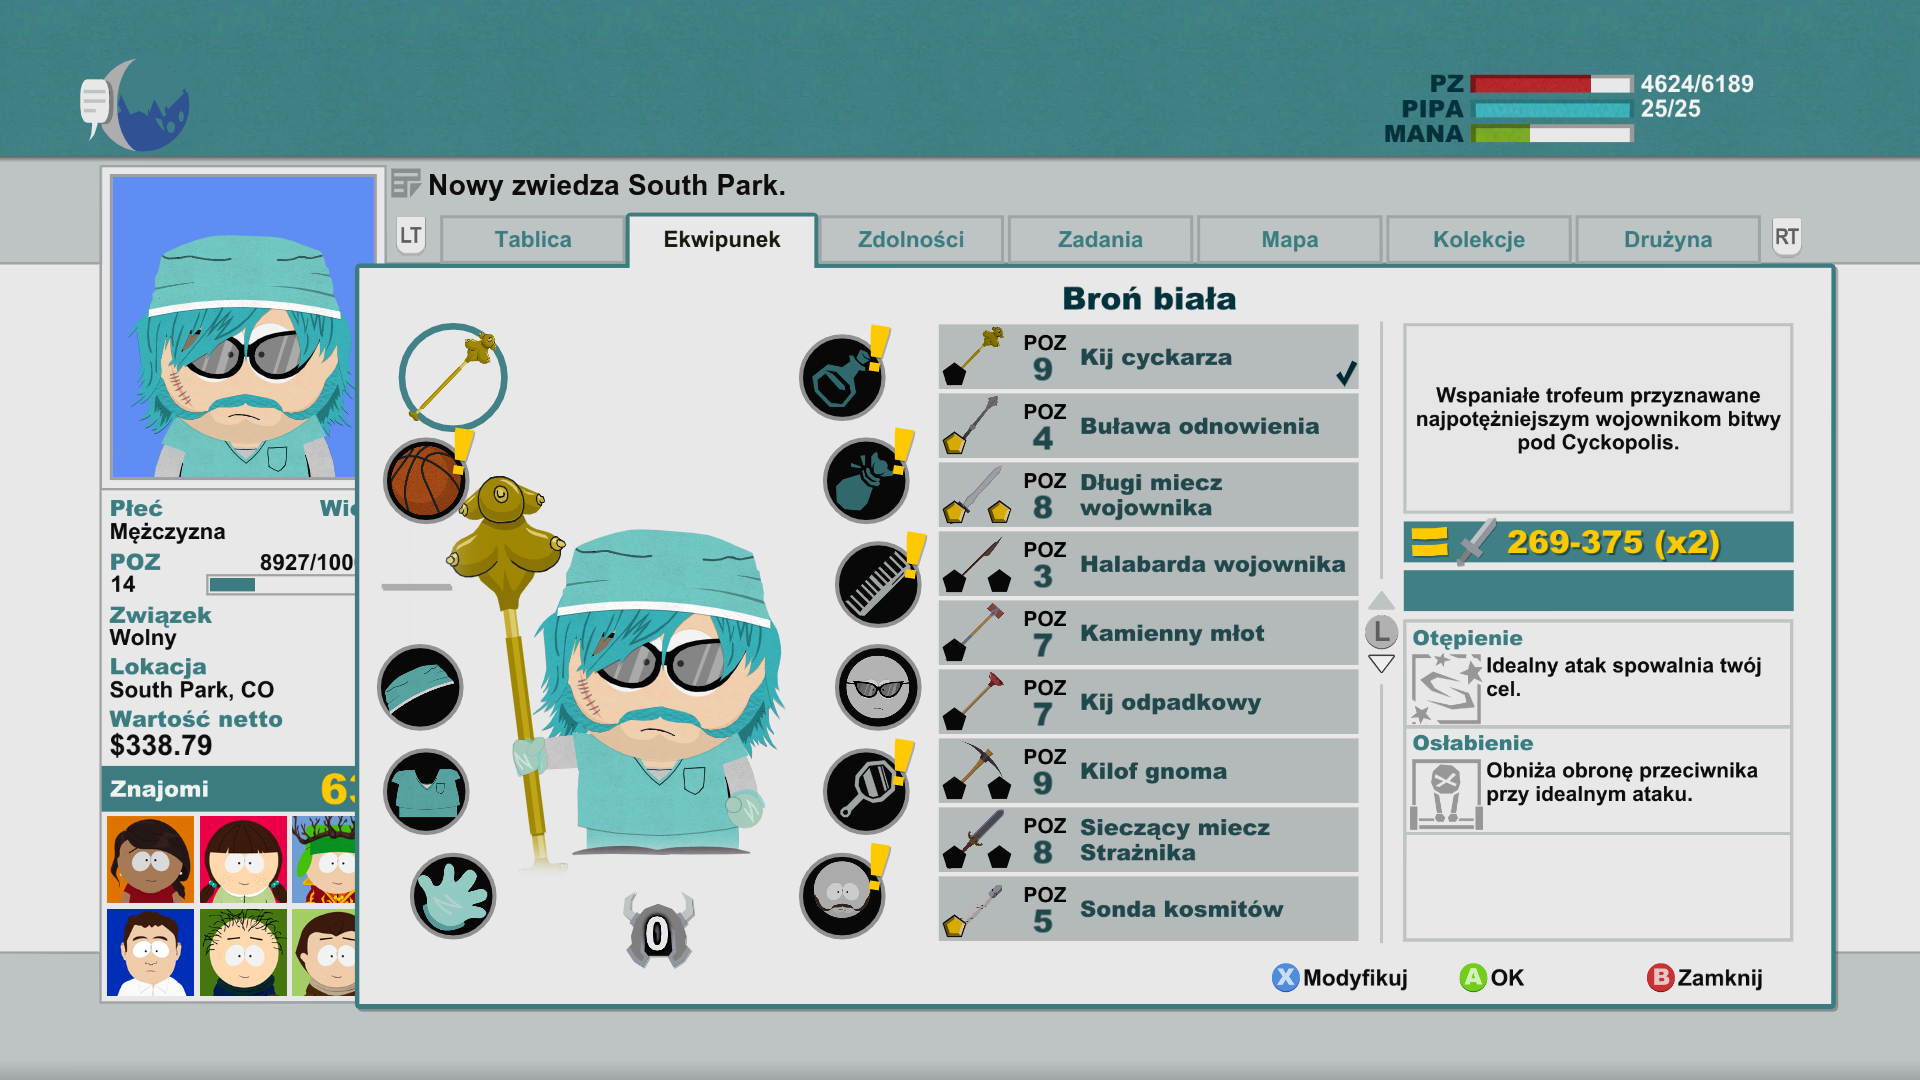Select Długi miecz wojownika weapon
The image size is (1920, 1080).
1148,495
